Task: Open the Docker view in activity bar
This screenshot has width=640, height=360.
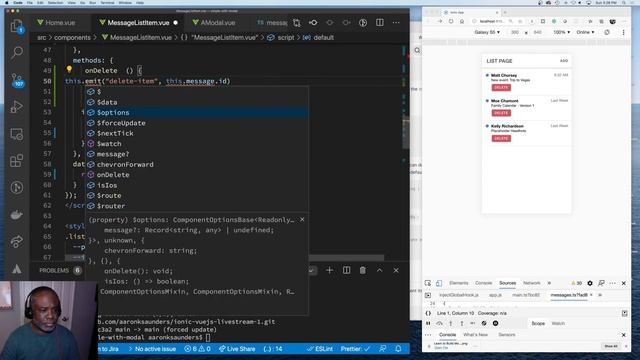Action: pos(16,215)
